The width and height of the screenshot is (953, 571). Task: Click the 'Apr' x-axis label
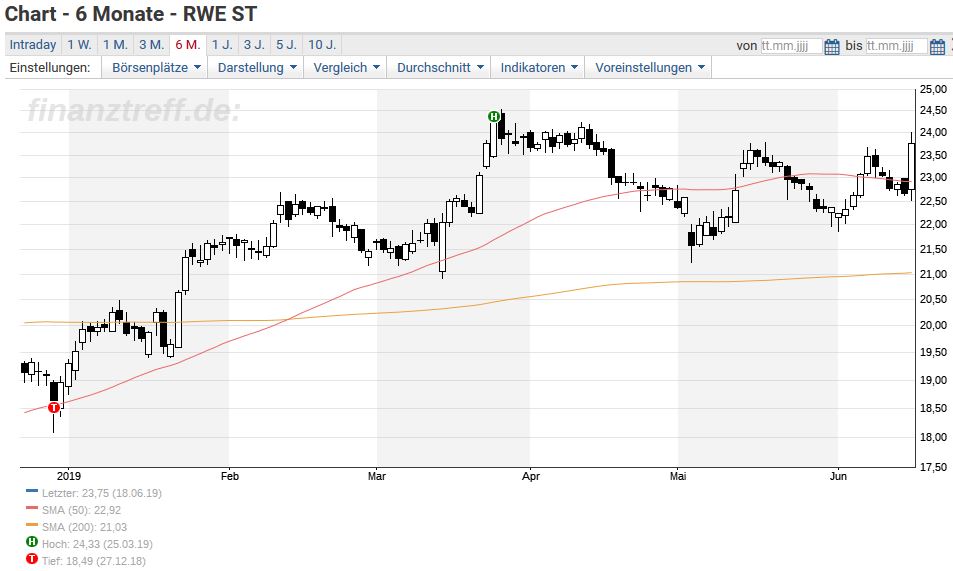531,476
